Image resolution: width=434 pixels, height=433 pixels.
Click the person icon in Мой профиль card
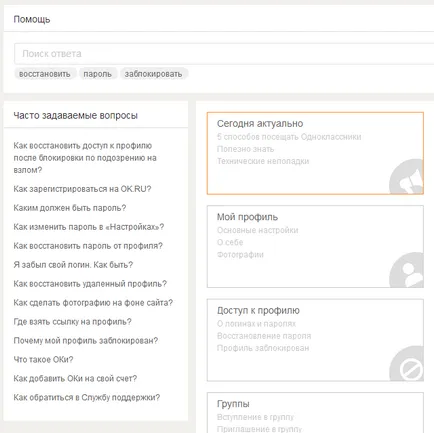[x=407, y=270]
